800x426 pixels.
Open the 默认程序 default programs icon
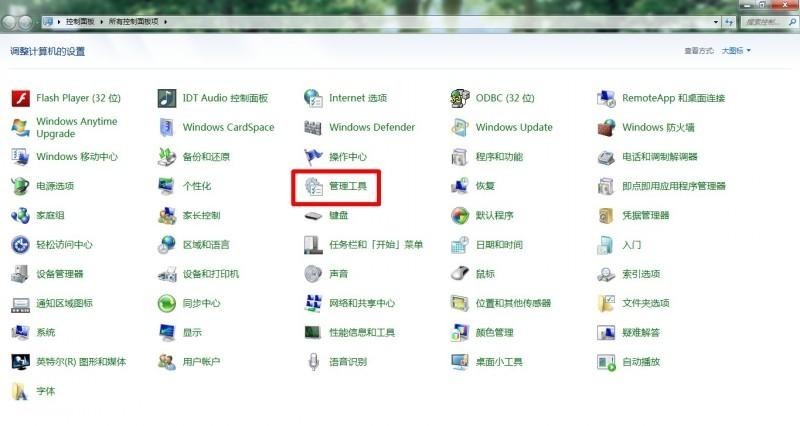[460, 215]
